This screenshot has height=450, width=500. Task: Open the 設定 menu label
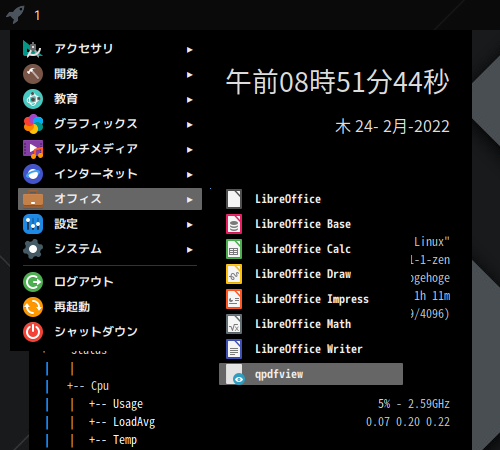pos(66,224)
